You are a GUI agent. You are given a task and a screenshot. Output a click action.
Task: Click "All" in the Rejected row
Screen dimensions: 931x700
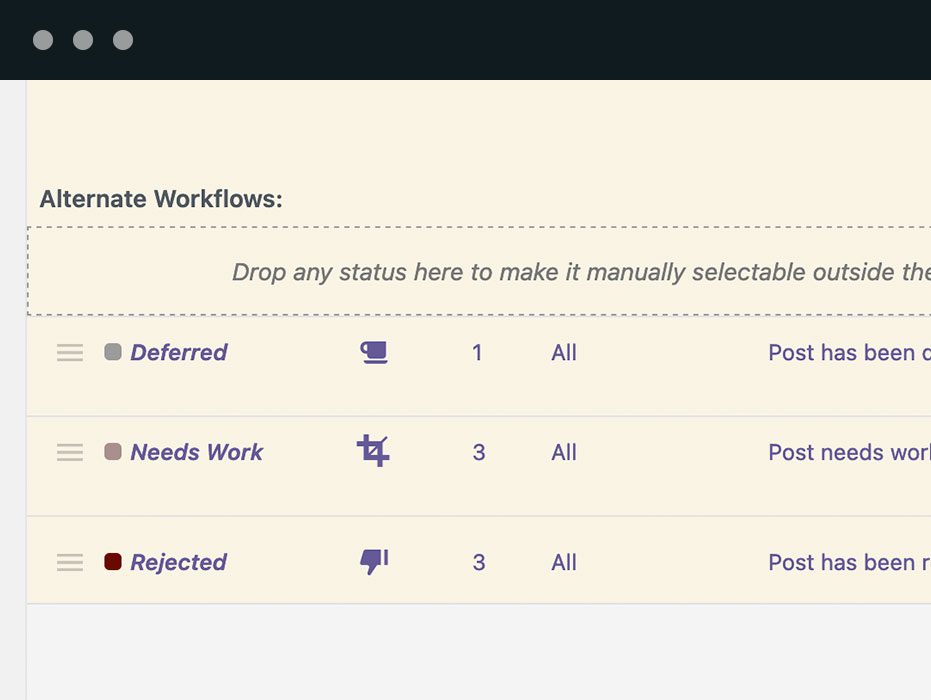coord(563,562)
